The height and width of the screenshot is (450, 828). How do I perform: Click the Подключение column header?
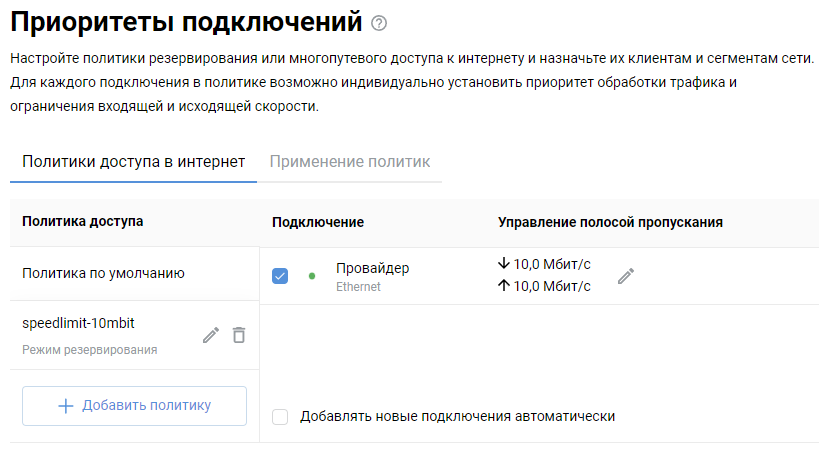[x=317, y=222]
